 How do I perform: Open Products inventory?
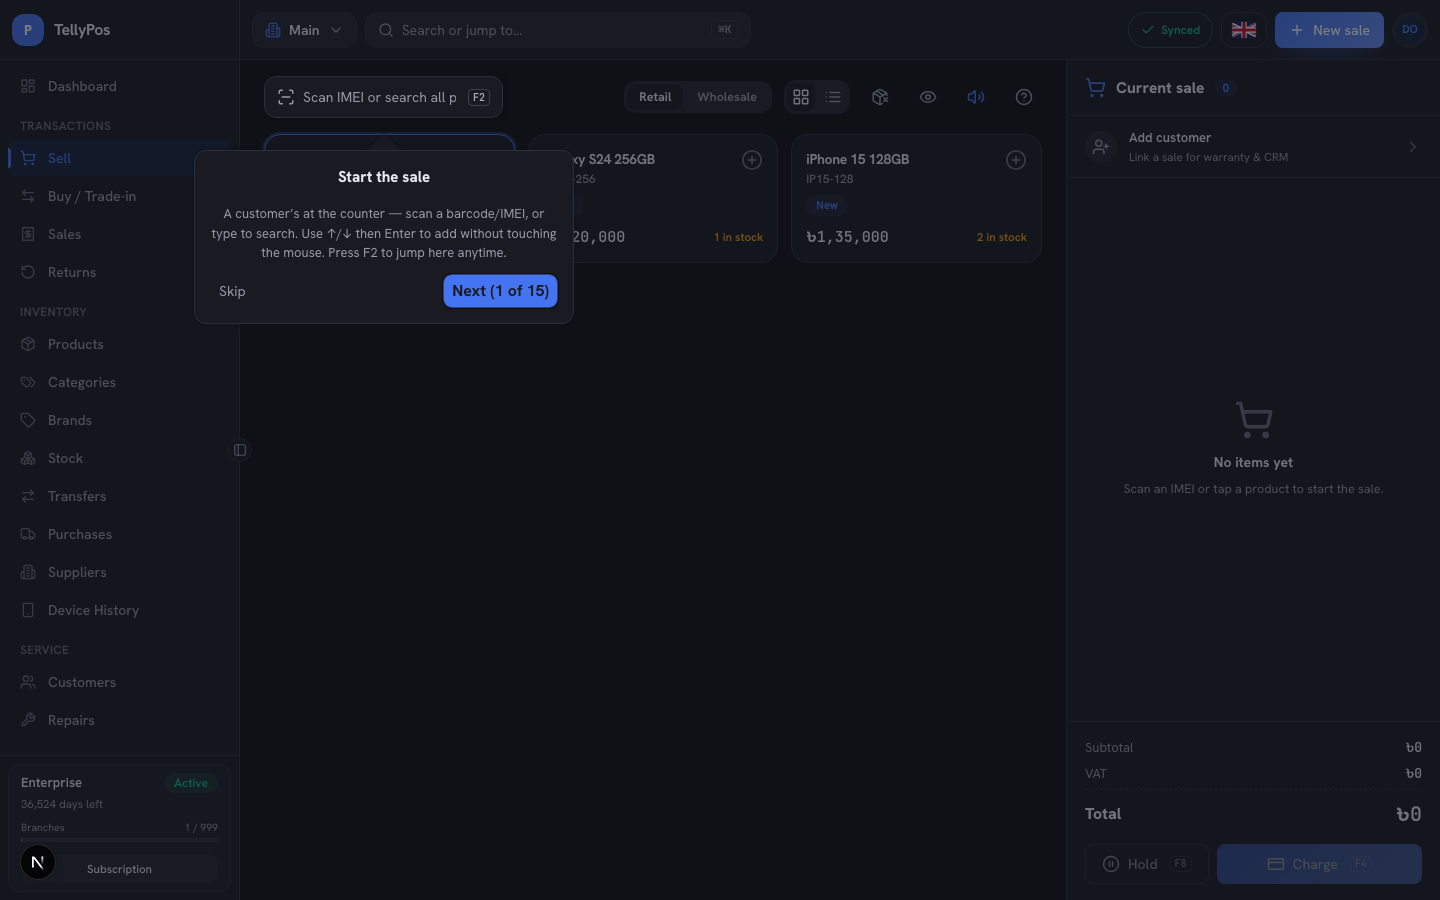pyautogui.click(x=119, y=344)
